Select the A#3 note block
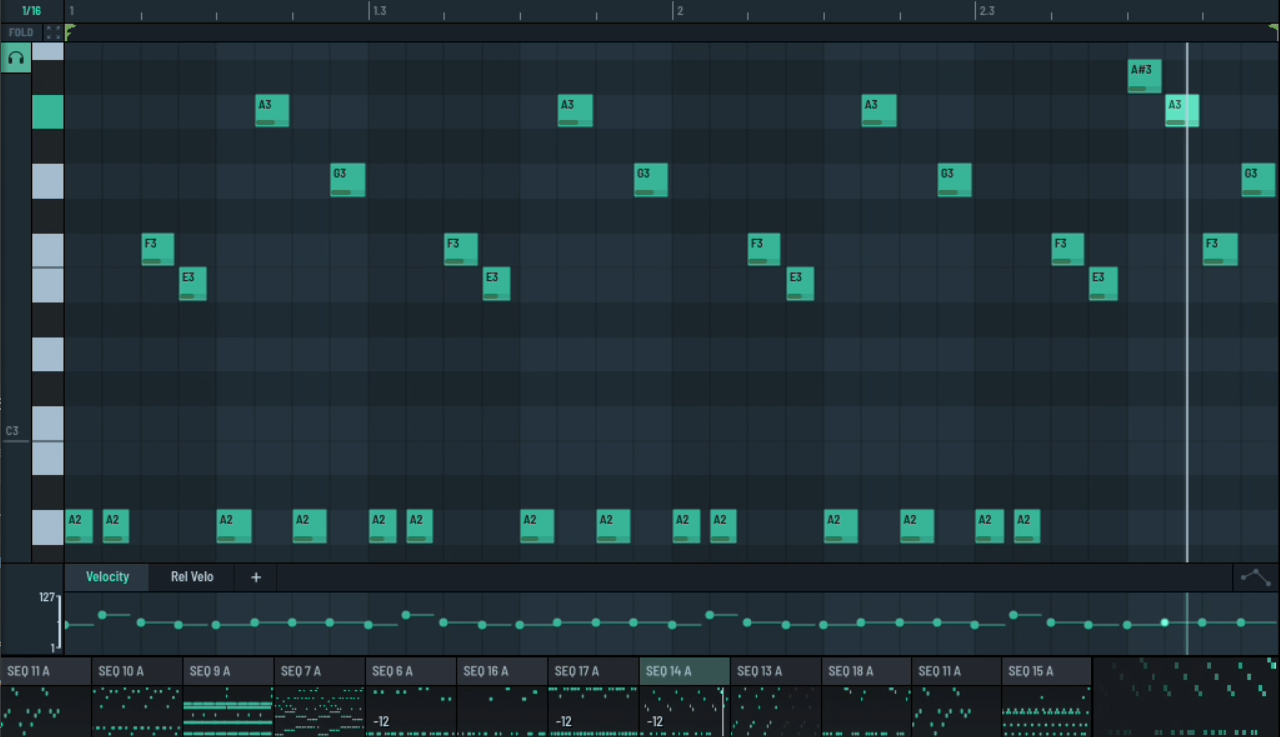1280x737 pixels. click(x=1144, y=76)
